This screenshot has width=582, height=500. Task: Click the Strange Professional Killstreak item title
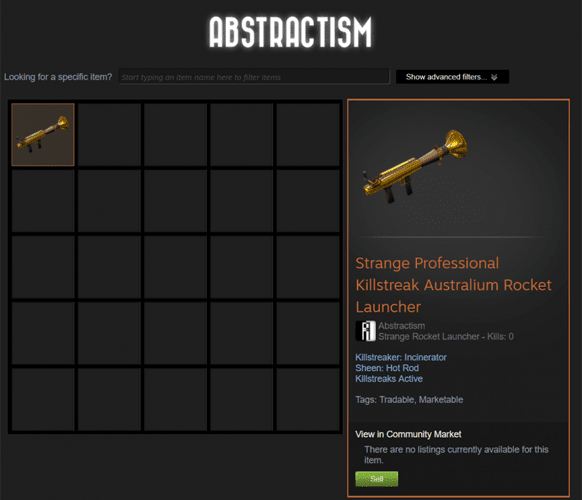tap(454, 285)
